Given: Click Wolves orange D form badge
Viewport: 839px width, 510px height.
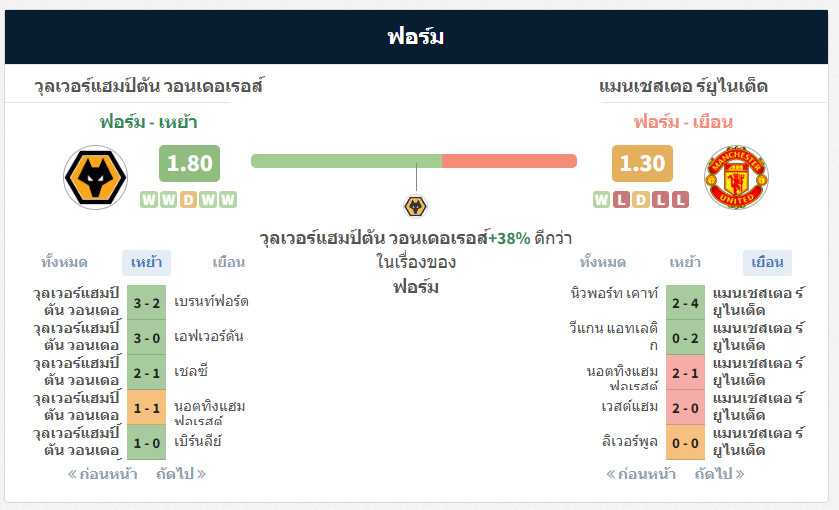Looking at the screenshot, I should coord(188,200).
